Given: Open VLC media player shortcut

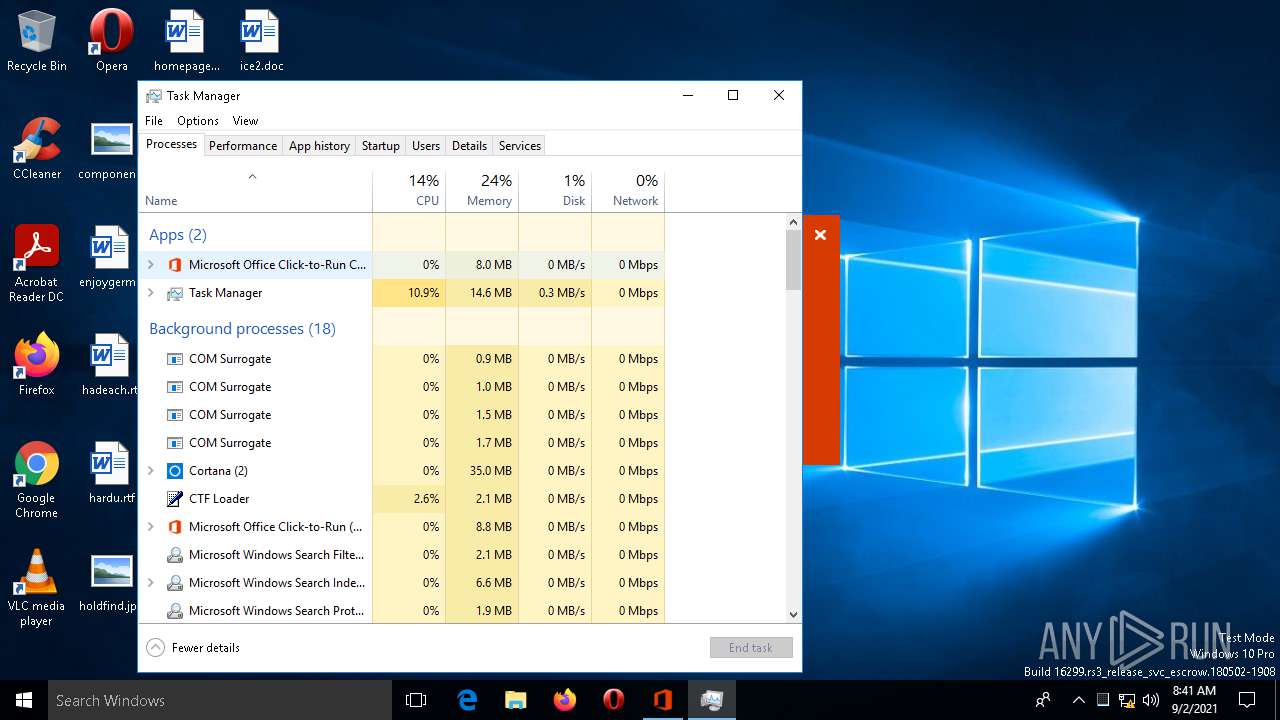Looking at the screenshot, I should 37,587.
